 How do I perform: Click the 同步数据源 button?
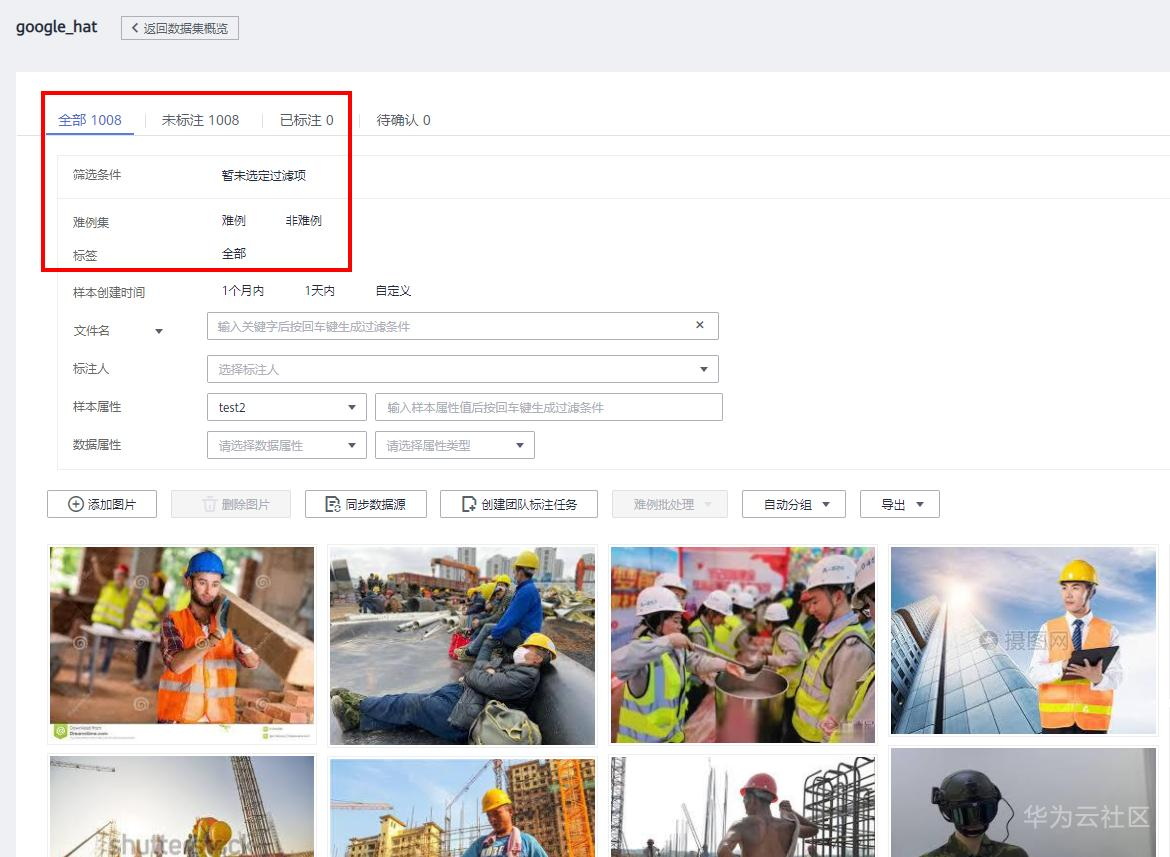(366, 504)
